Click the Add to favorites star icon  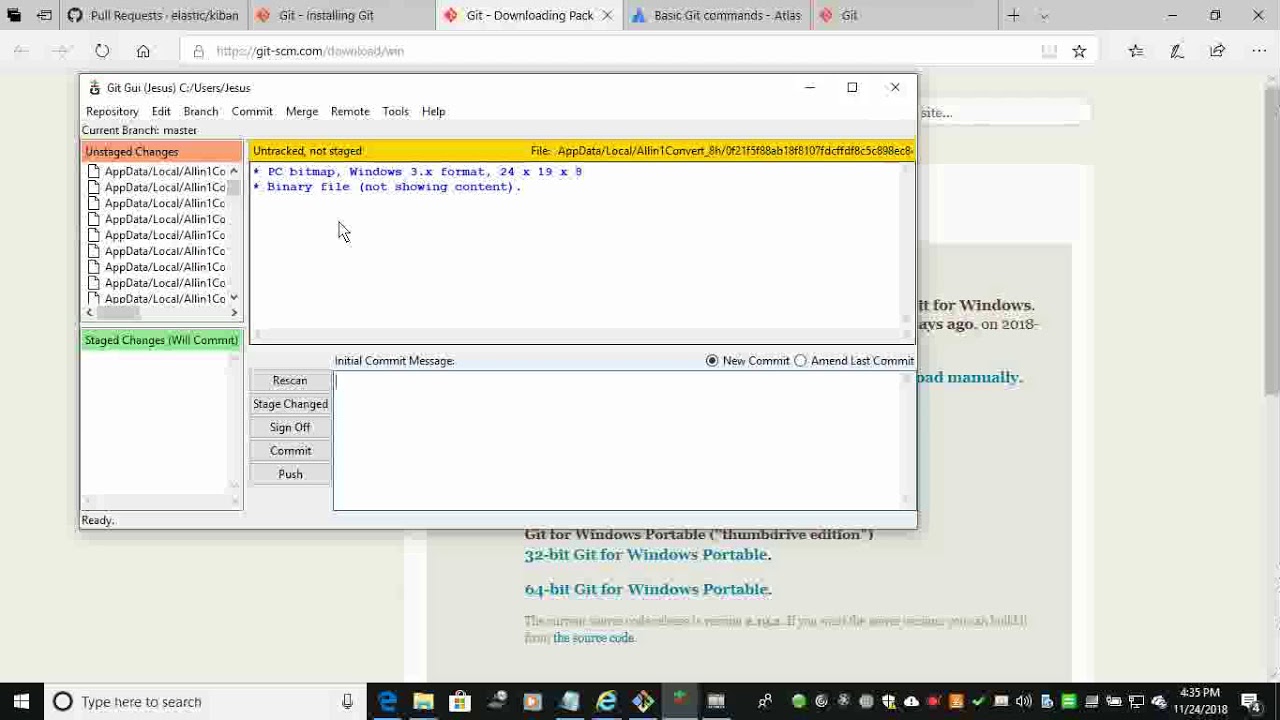coord(1079,51)
